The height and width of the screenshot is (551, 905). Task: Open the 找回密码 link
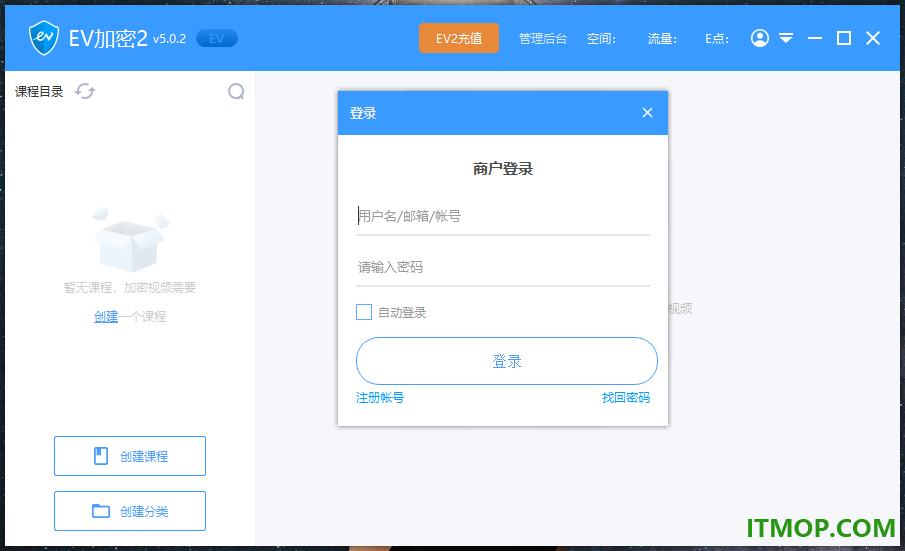626,398
